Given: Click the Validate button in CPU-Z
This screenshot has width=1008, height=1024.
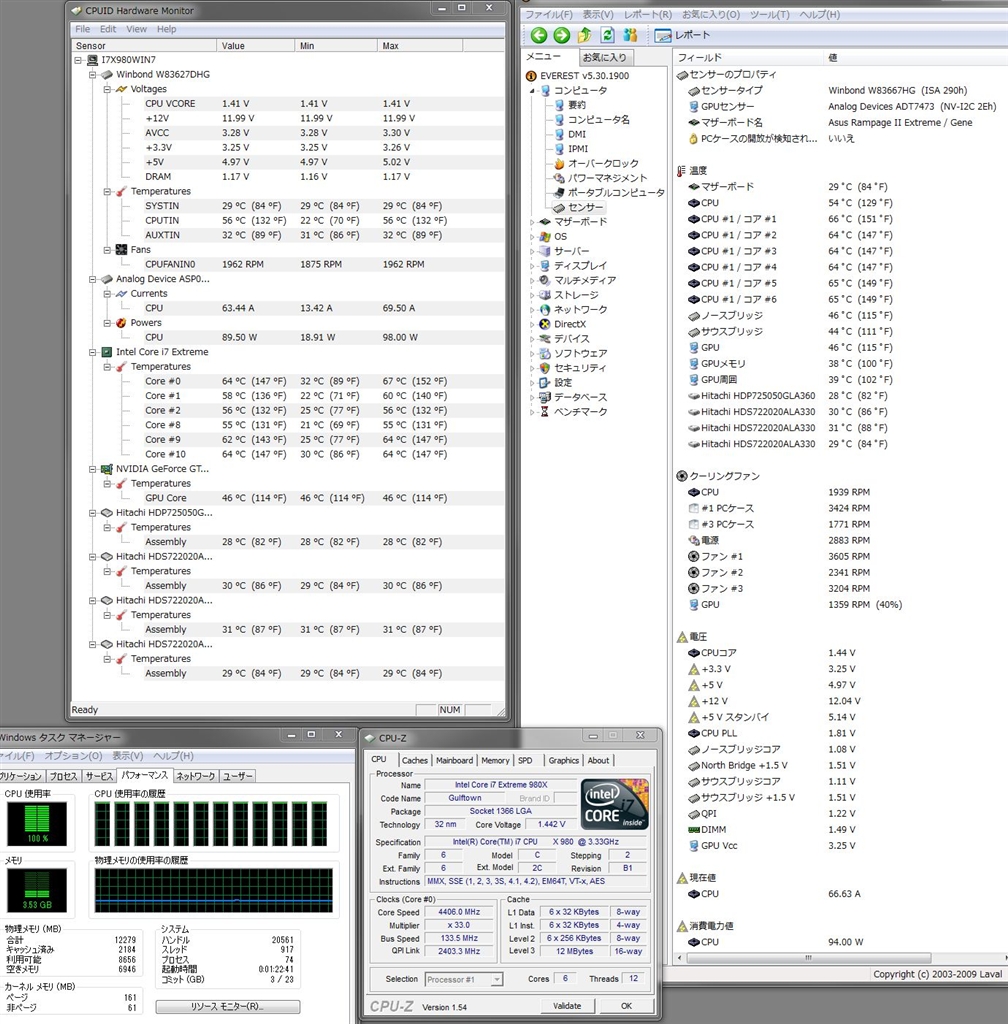Looking at the screenshot, I should [x=566, y=1006].
